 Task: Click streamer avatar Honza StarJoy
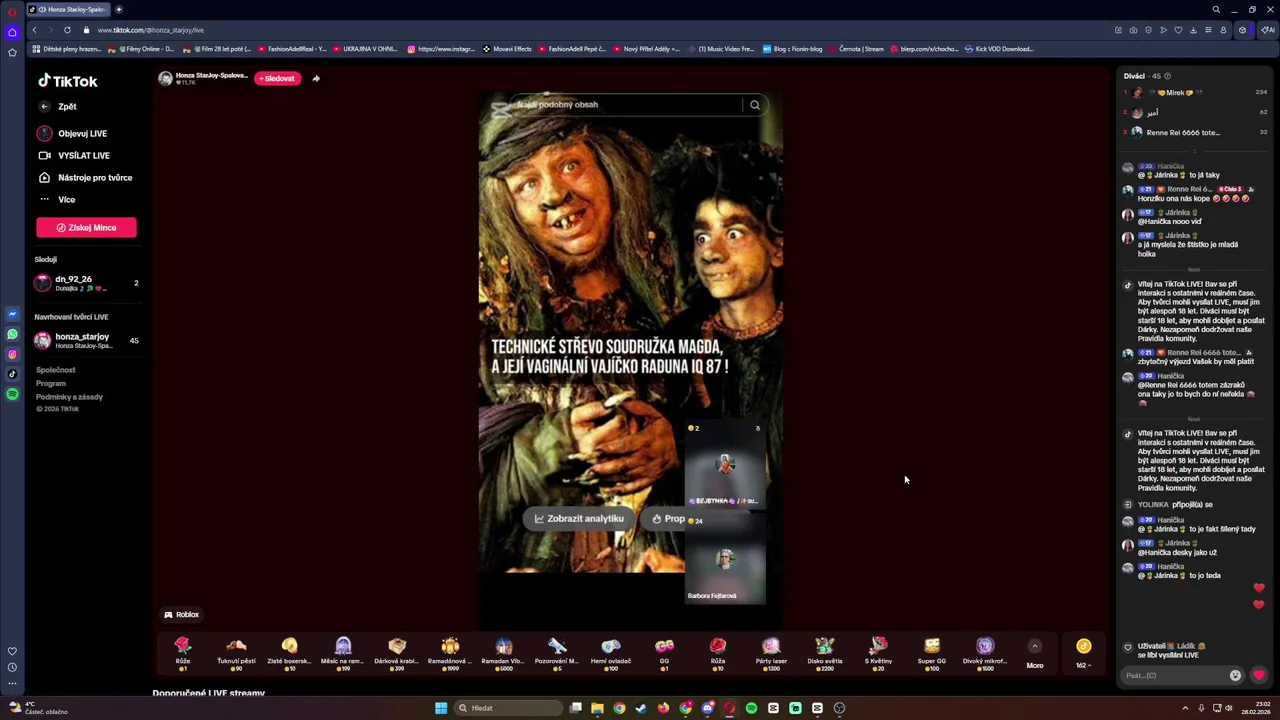coord(165,78)
